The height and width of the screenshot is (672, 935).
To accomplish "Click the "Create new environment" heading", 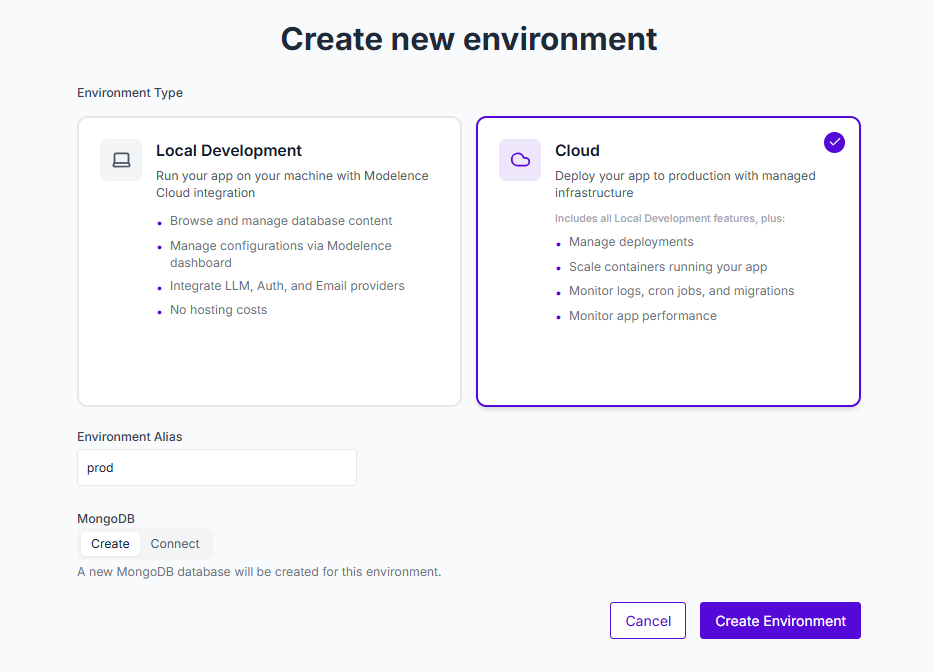I will (468, 39).
